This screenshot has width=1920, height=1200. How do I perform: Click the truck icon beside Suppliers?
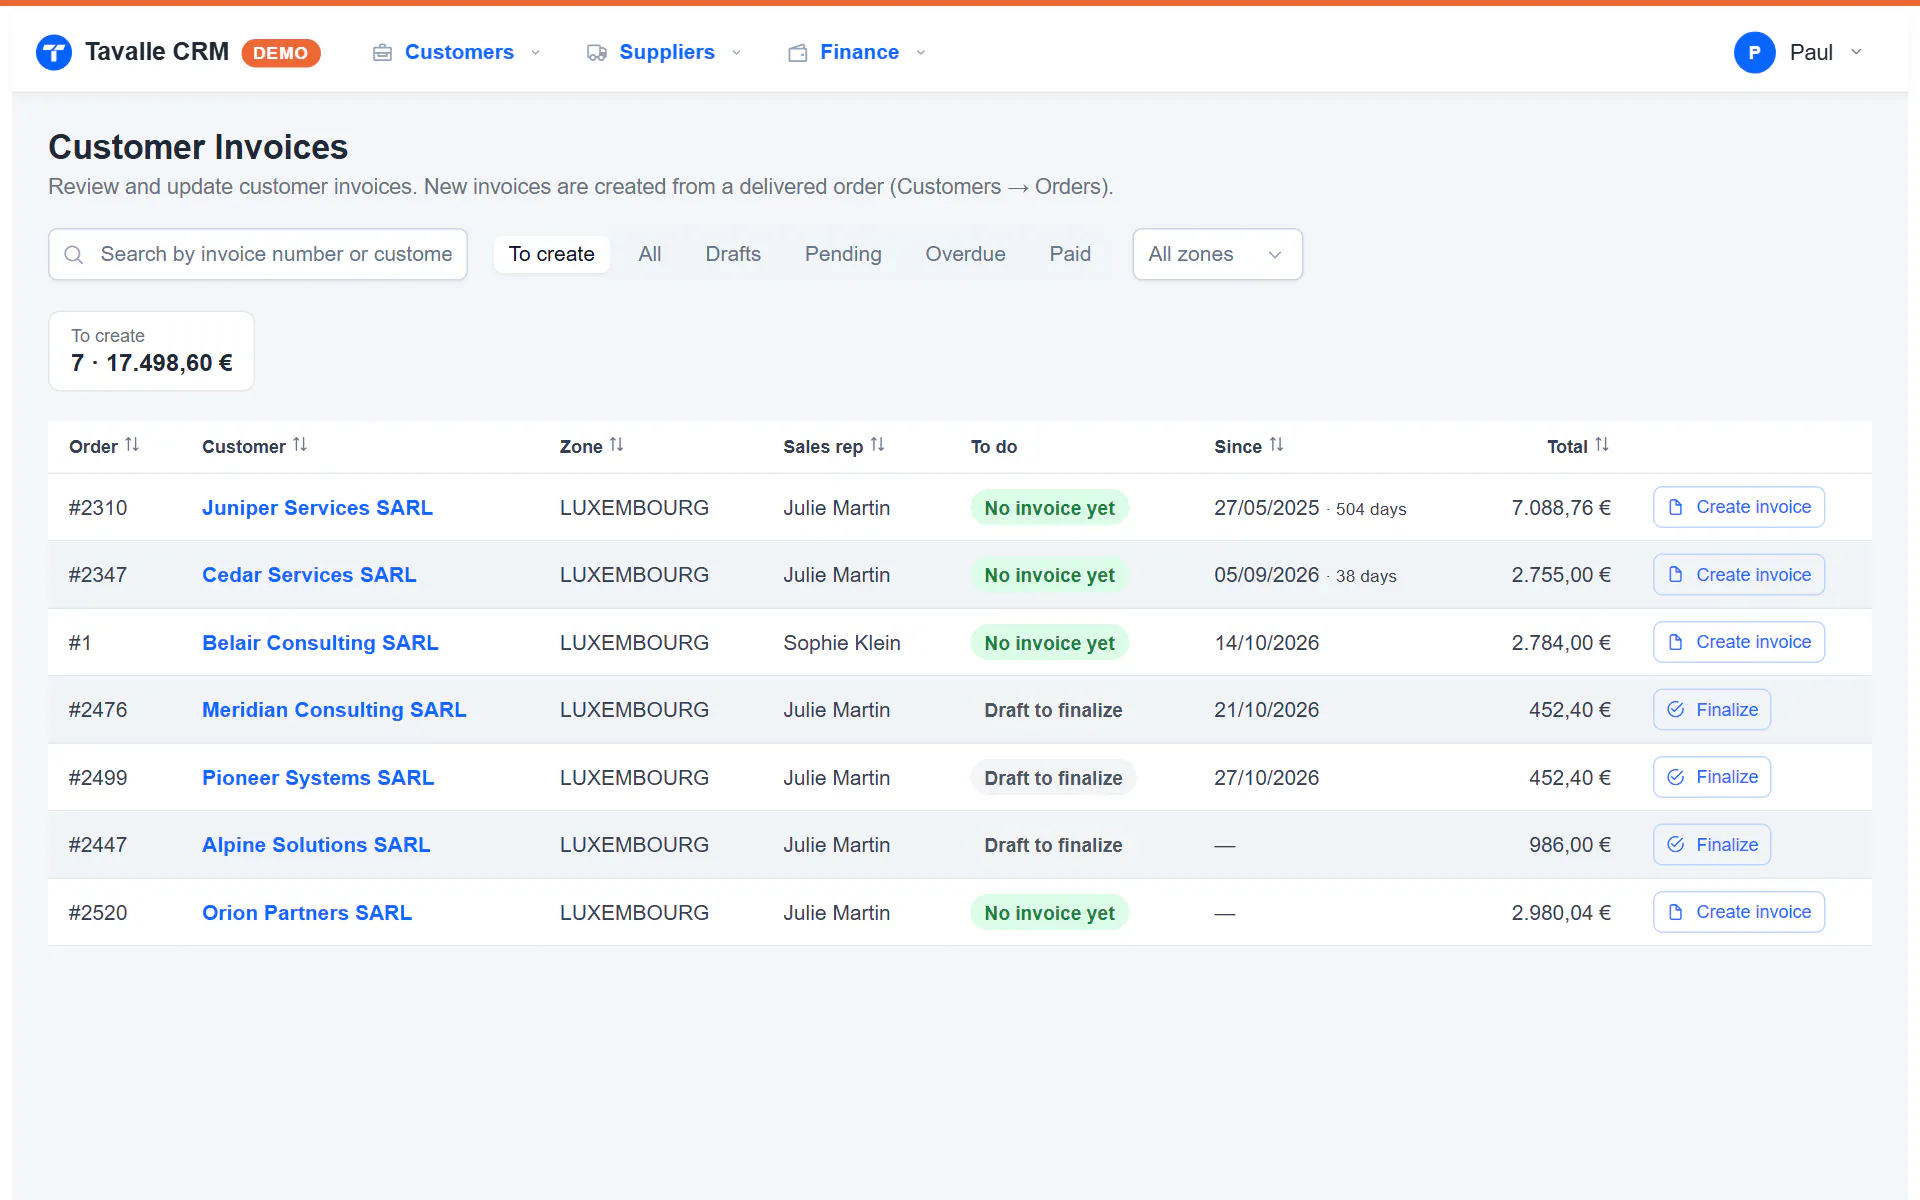click(597, 53)
